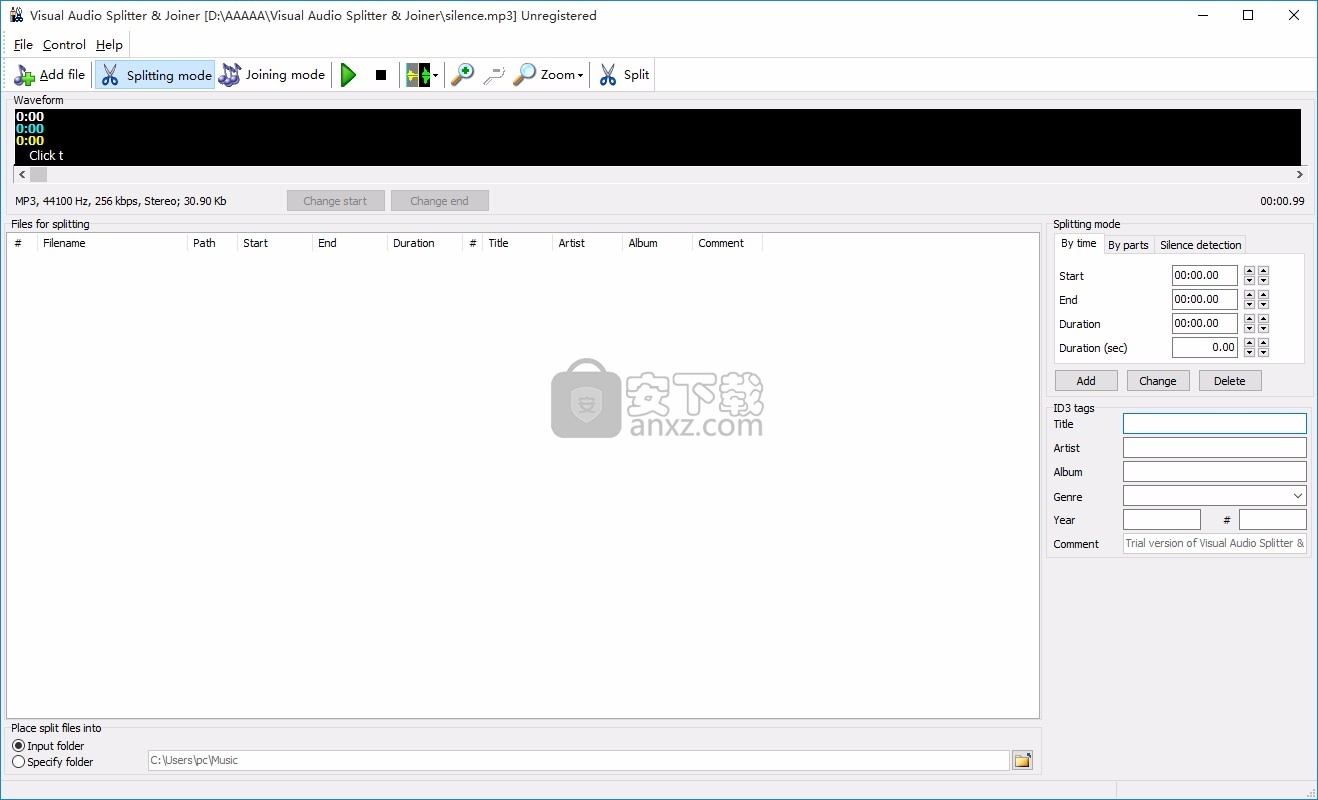The height and width of the screenshot is (800, 1318).
Task: Stop playback with the black square
Action: (x=381, y=75)
